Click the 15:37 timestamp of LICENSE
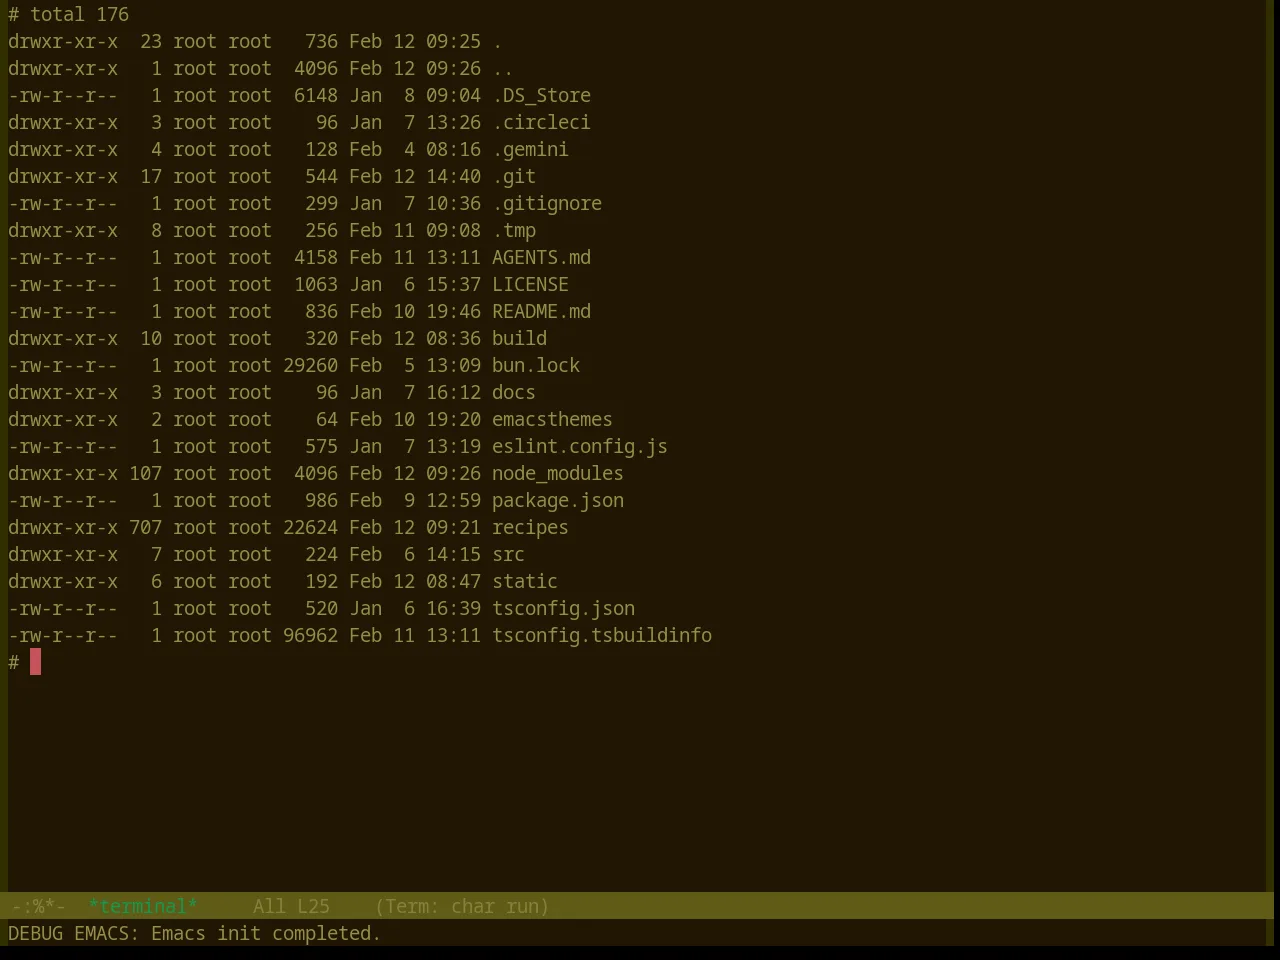This screenshot has width=1280, height=960. coord(453,284)
